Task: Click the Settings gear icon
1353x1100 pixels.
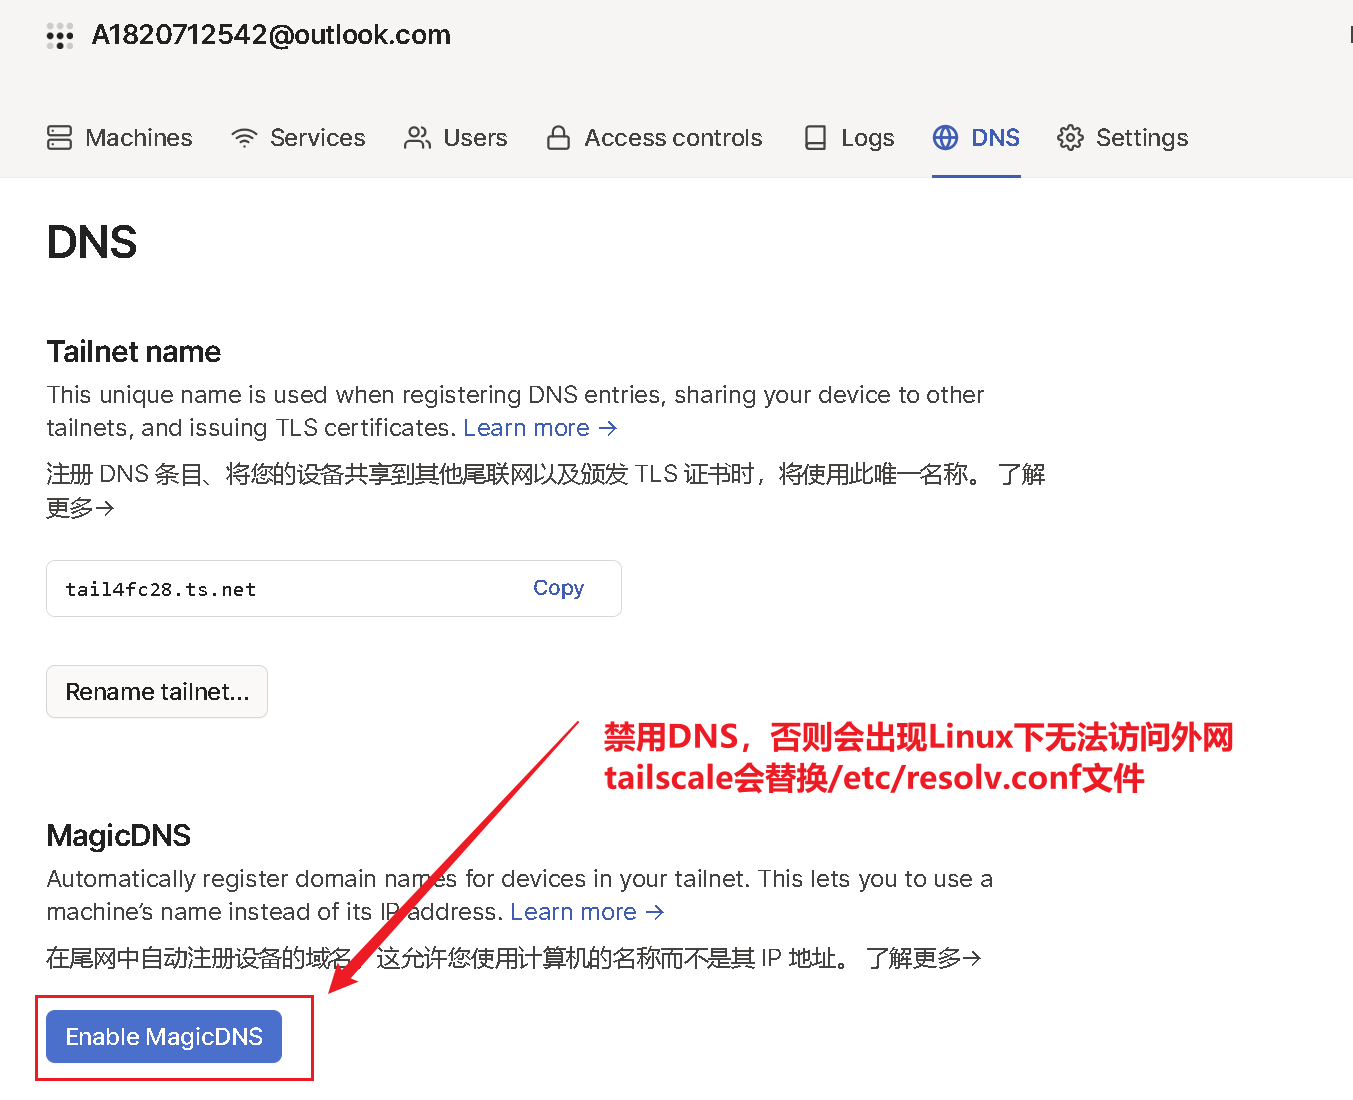Action: (x=1070, y=138)
